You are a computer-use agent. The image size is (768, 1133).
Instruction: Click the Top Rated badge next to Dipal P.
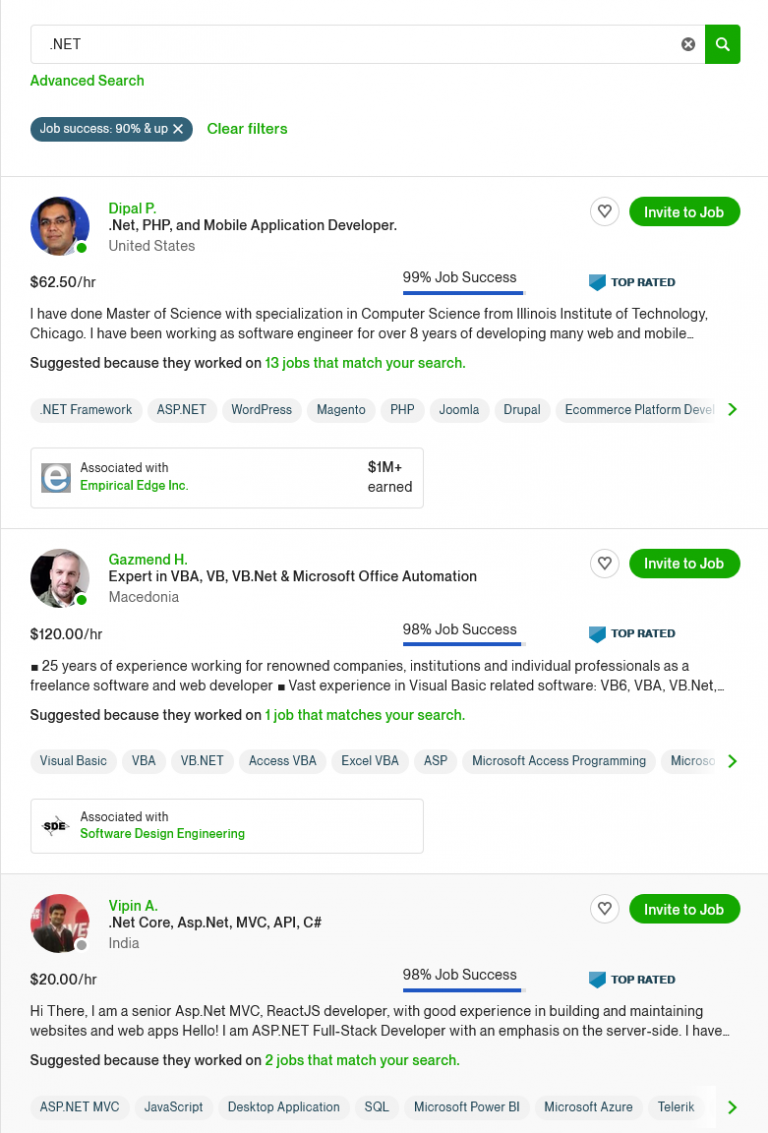pos(632,282)
